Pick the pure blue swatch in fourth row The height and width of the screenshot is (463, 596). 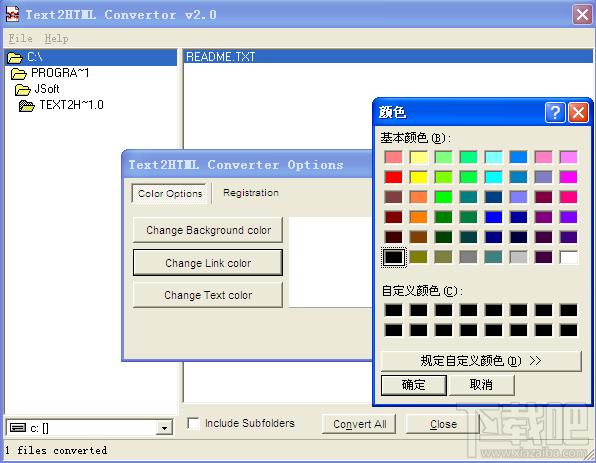(x=494, y=217)
